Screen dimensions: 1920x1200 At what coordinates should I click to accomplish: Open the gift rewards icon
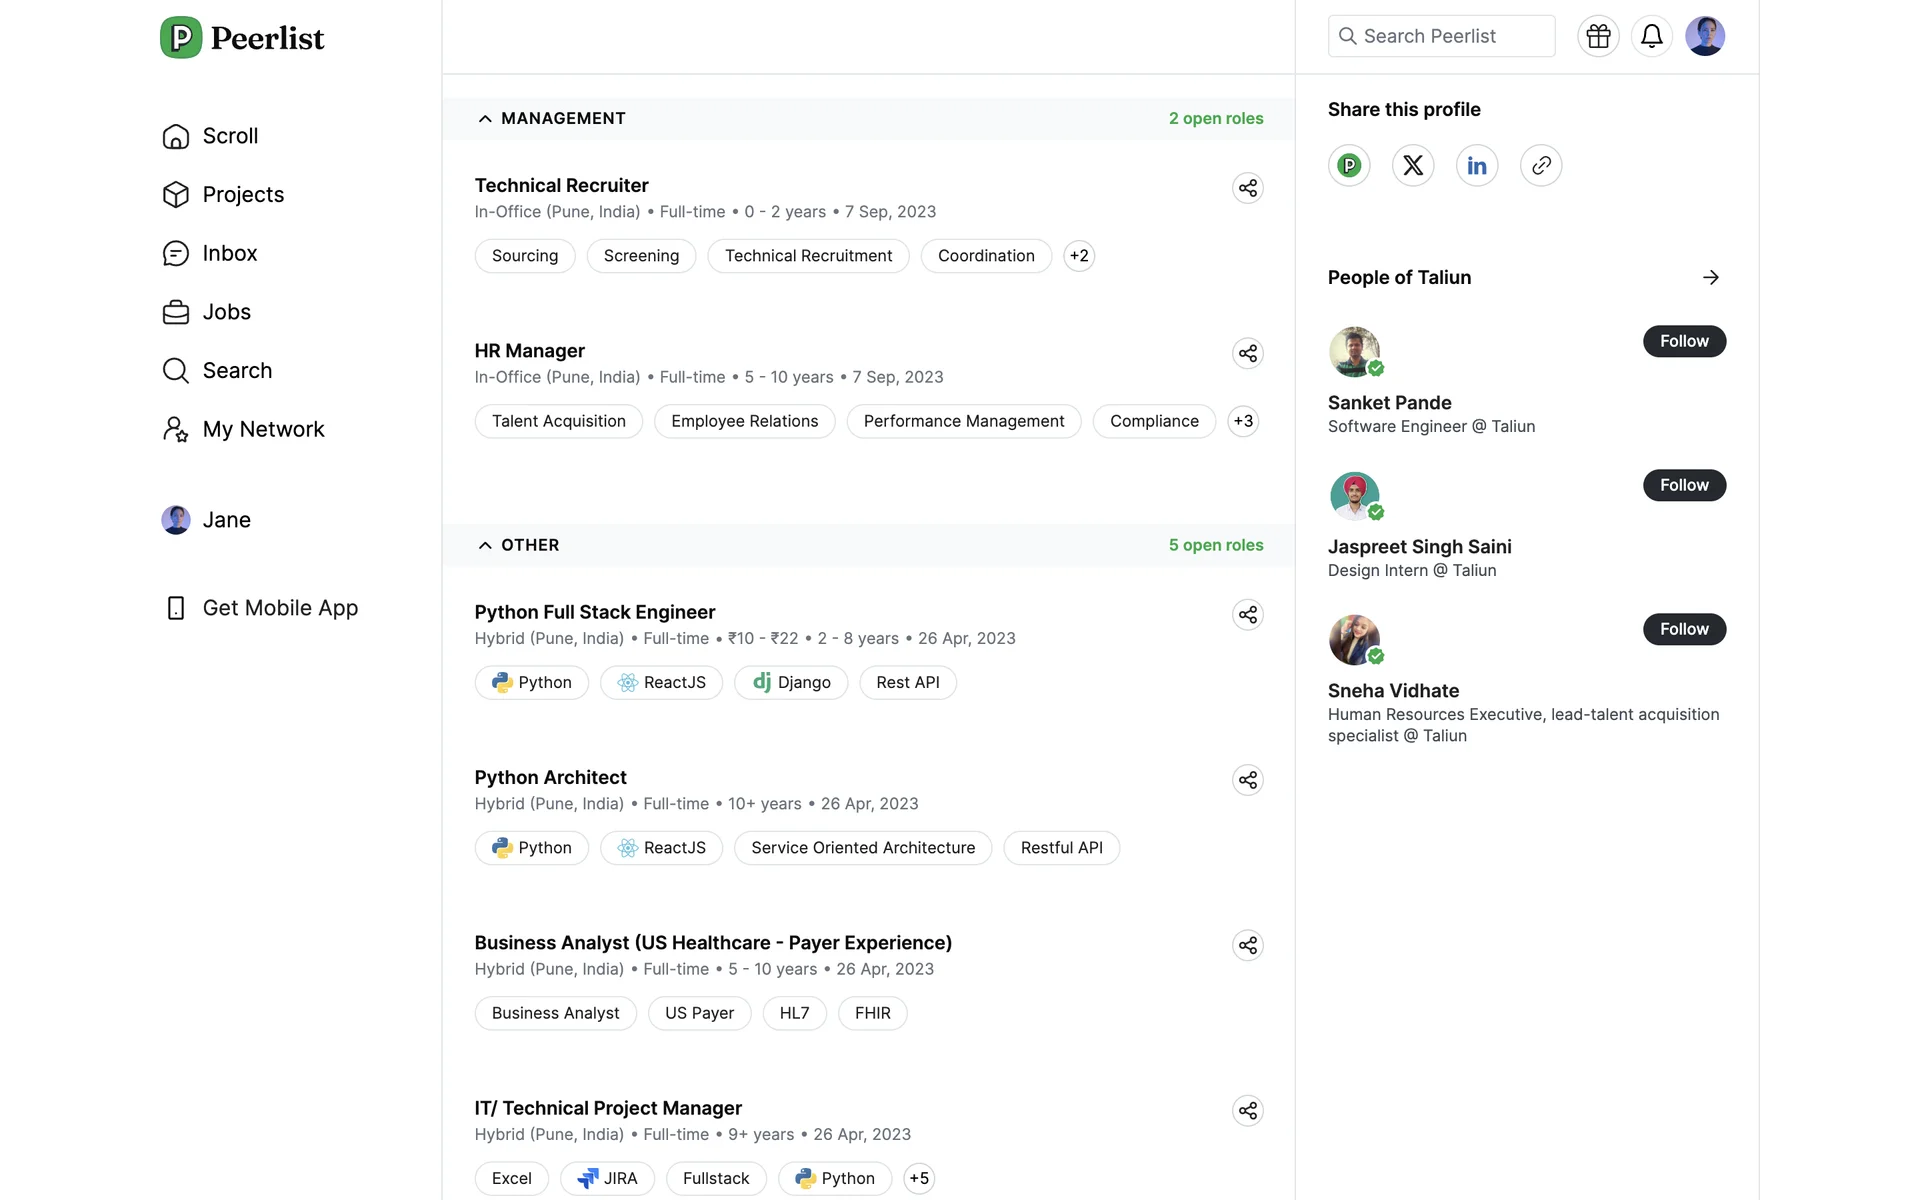(x=1598, y=36)
